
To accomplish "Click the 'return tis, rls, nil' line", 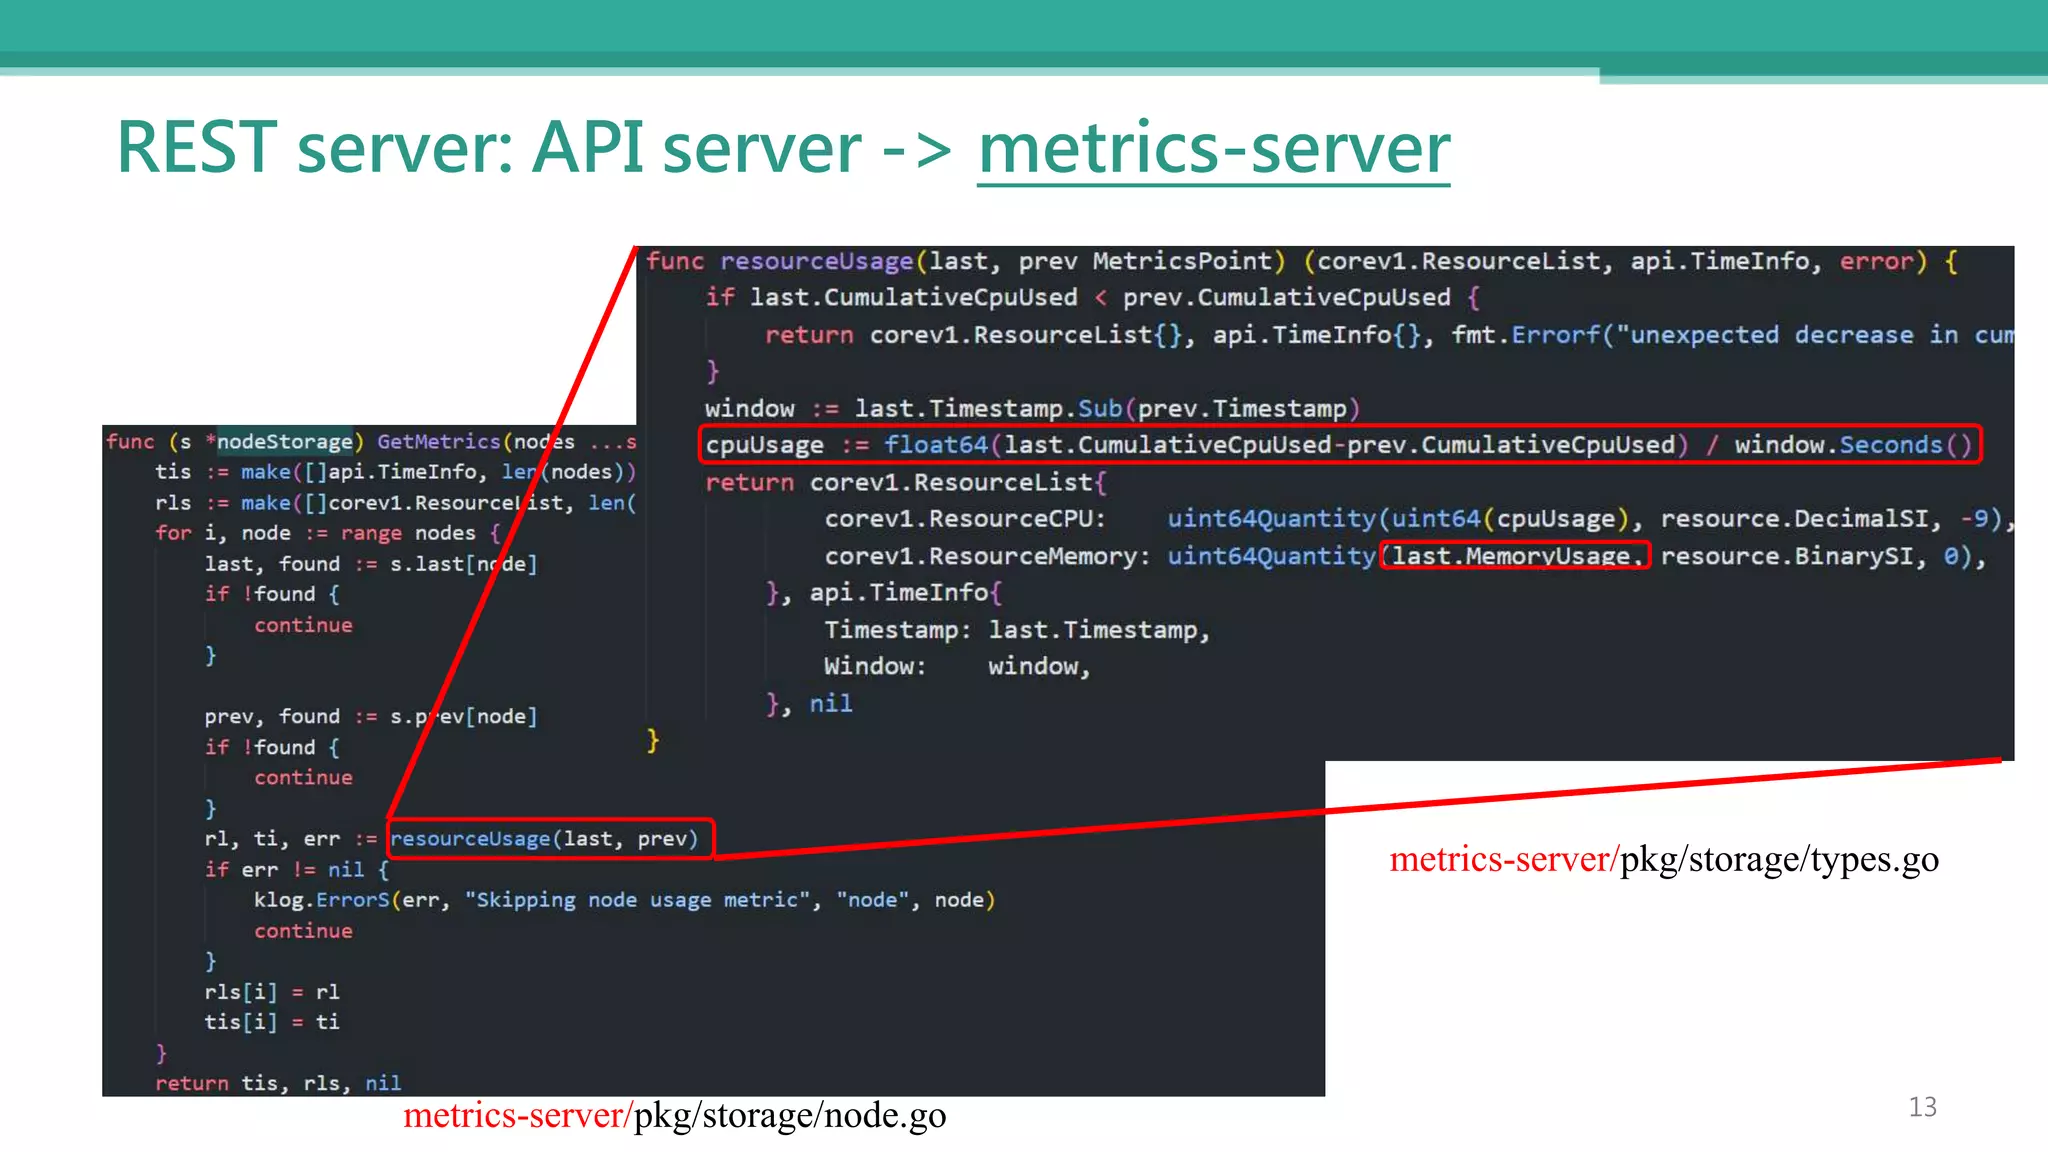I will 278,1082.
